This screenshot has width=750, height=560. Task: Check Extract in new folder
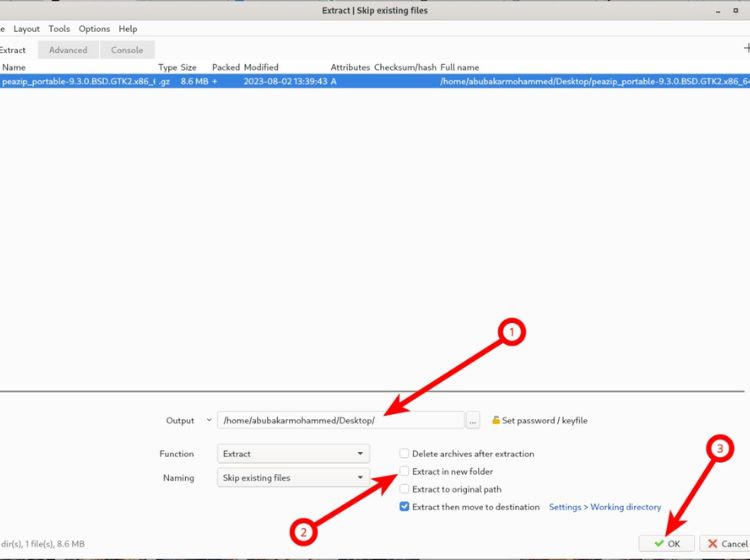[404, 472]
